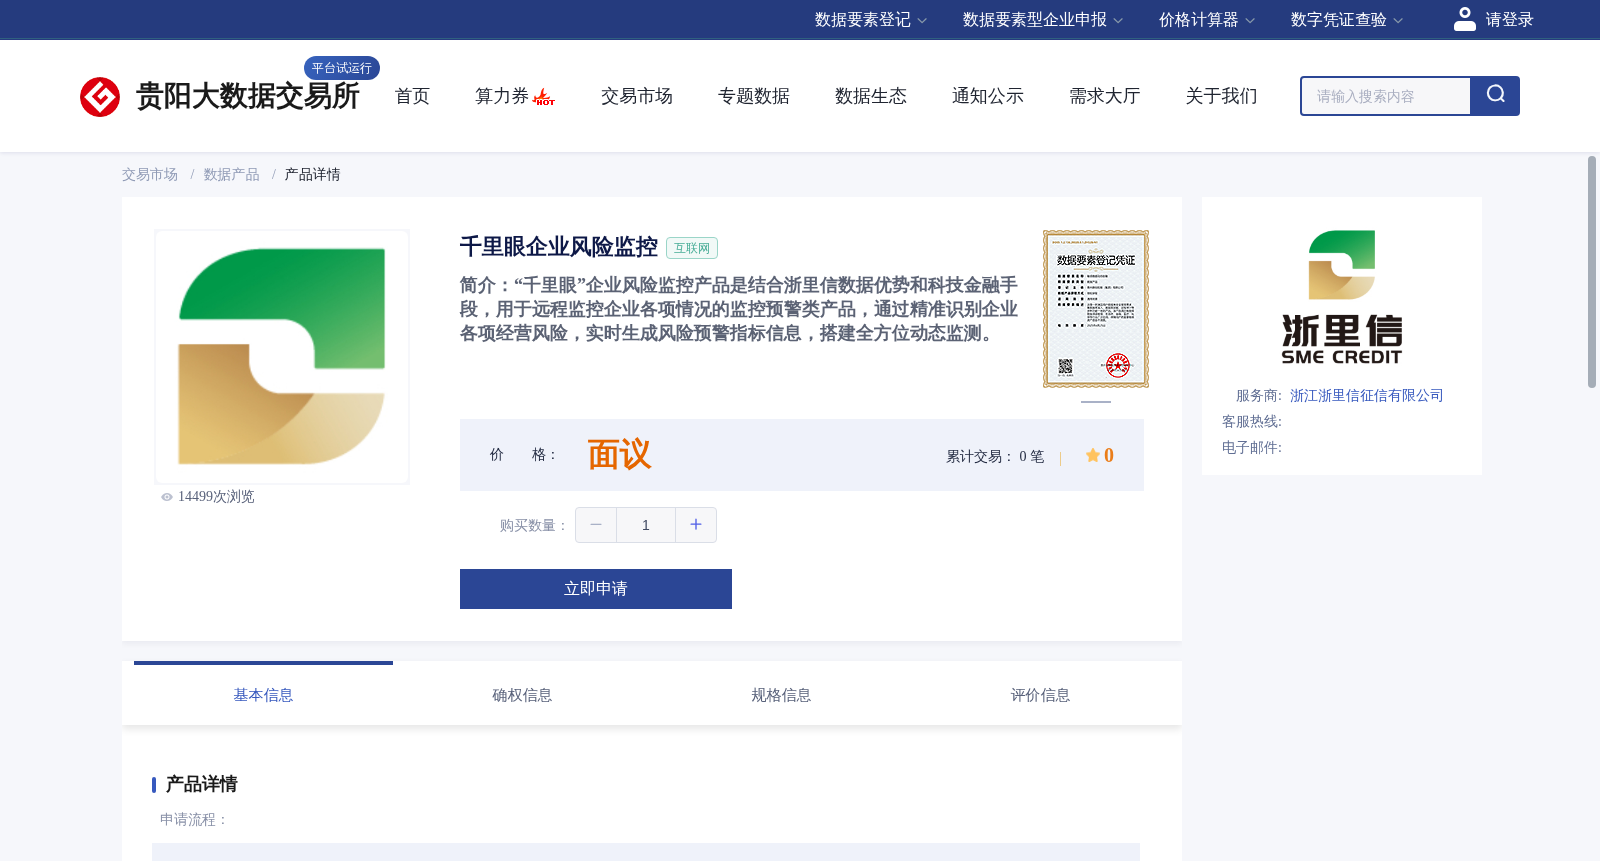Click the 累计交易：0 笔 text

pos(995,457)
